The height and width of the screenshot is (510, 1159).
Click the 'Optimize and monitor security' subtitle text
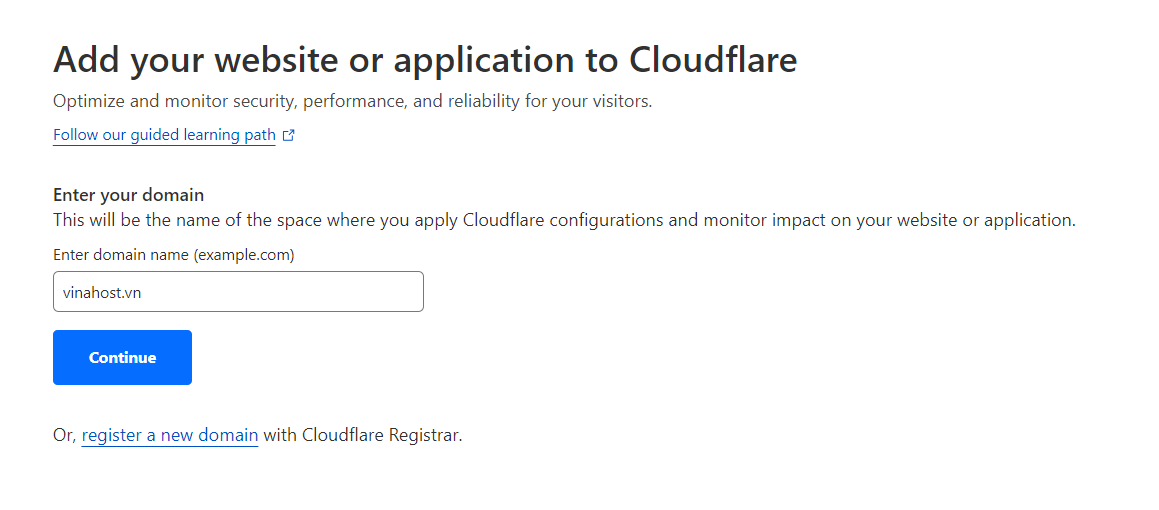point(353,101)
